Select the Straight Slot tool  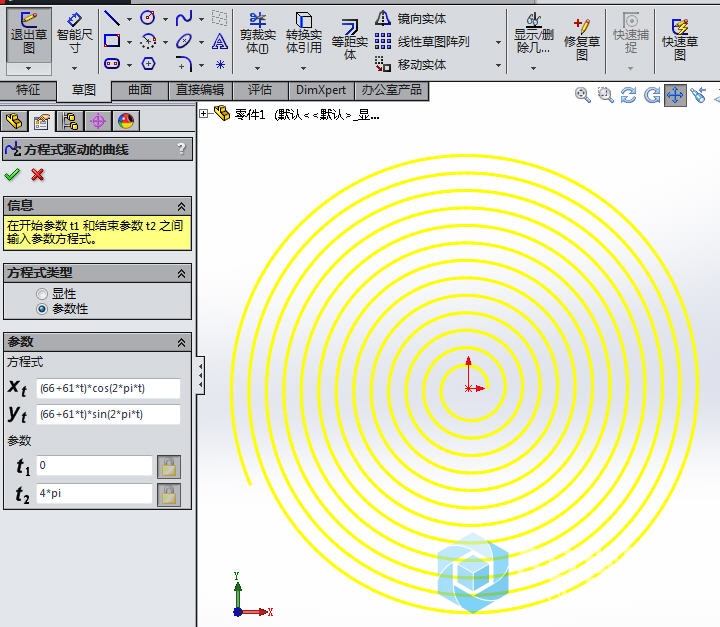[x=112, y=63]
